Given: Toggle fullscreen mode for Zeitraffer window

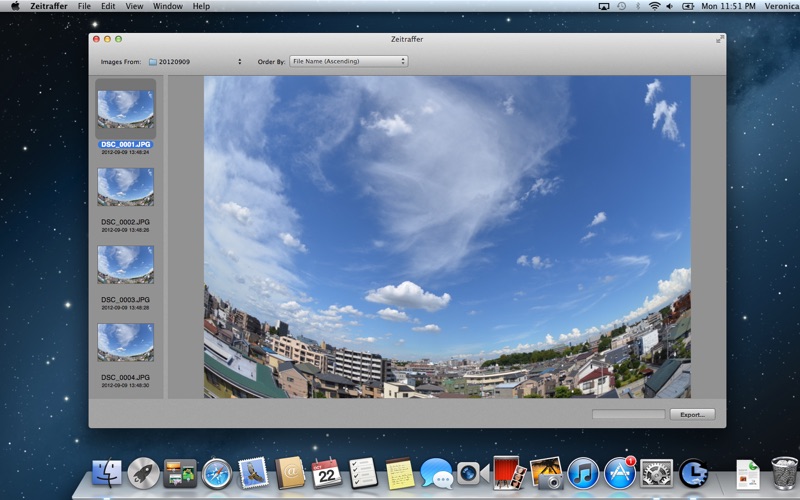Looking at the screenshot, I should (719, 39).
